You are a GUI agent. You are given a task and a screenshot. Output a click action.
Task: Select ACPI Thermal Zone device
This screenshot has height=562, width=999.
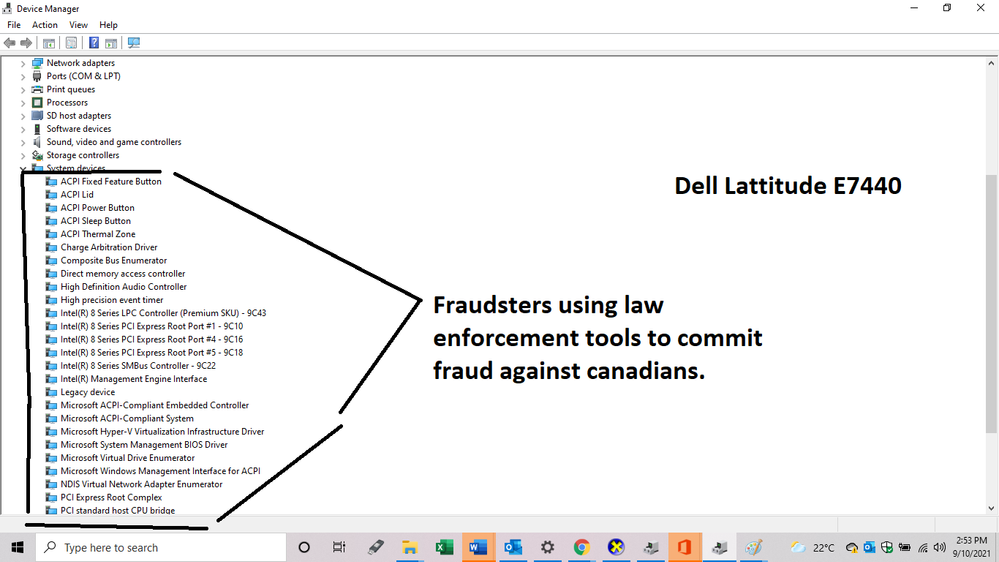coord(98,234)
